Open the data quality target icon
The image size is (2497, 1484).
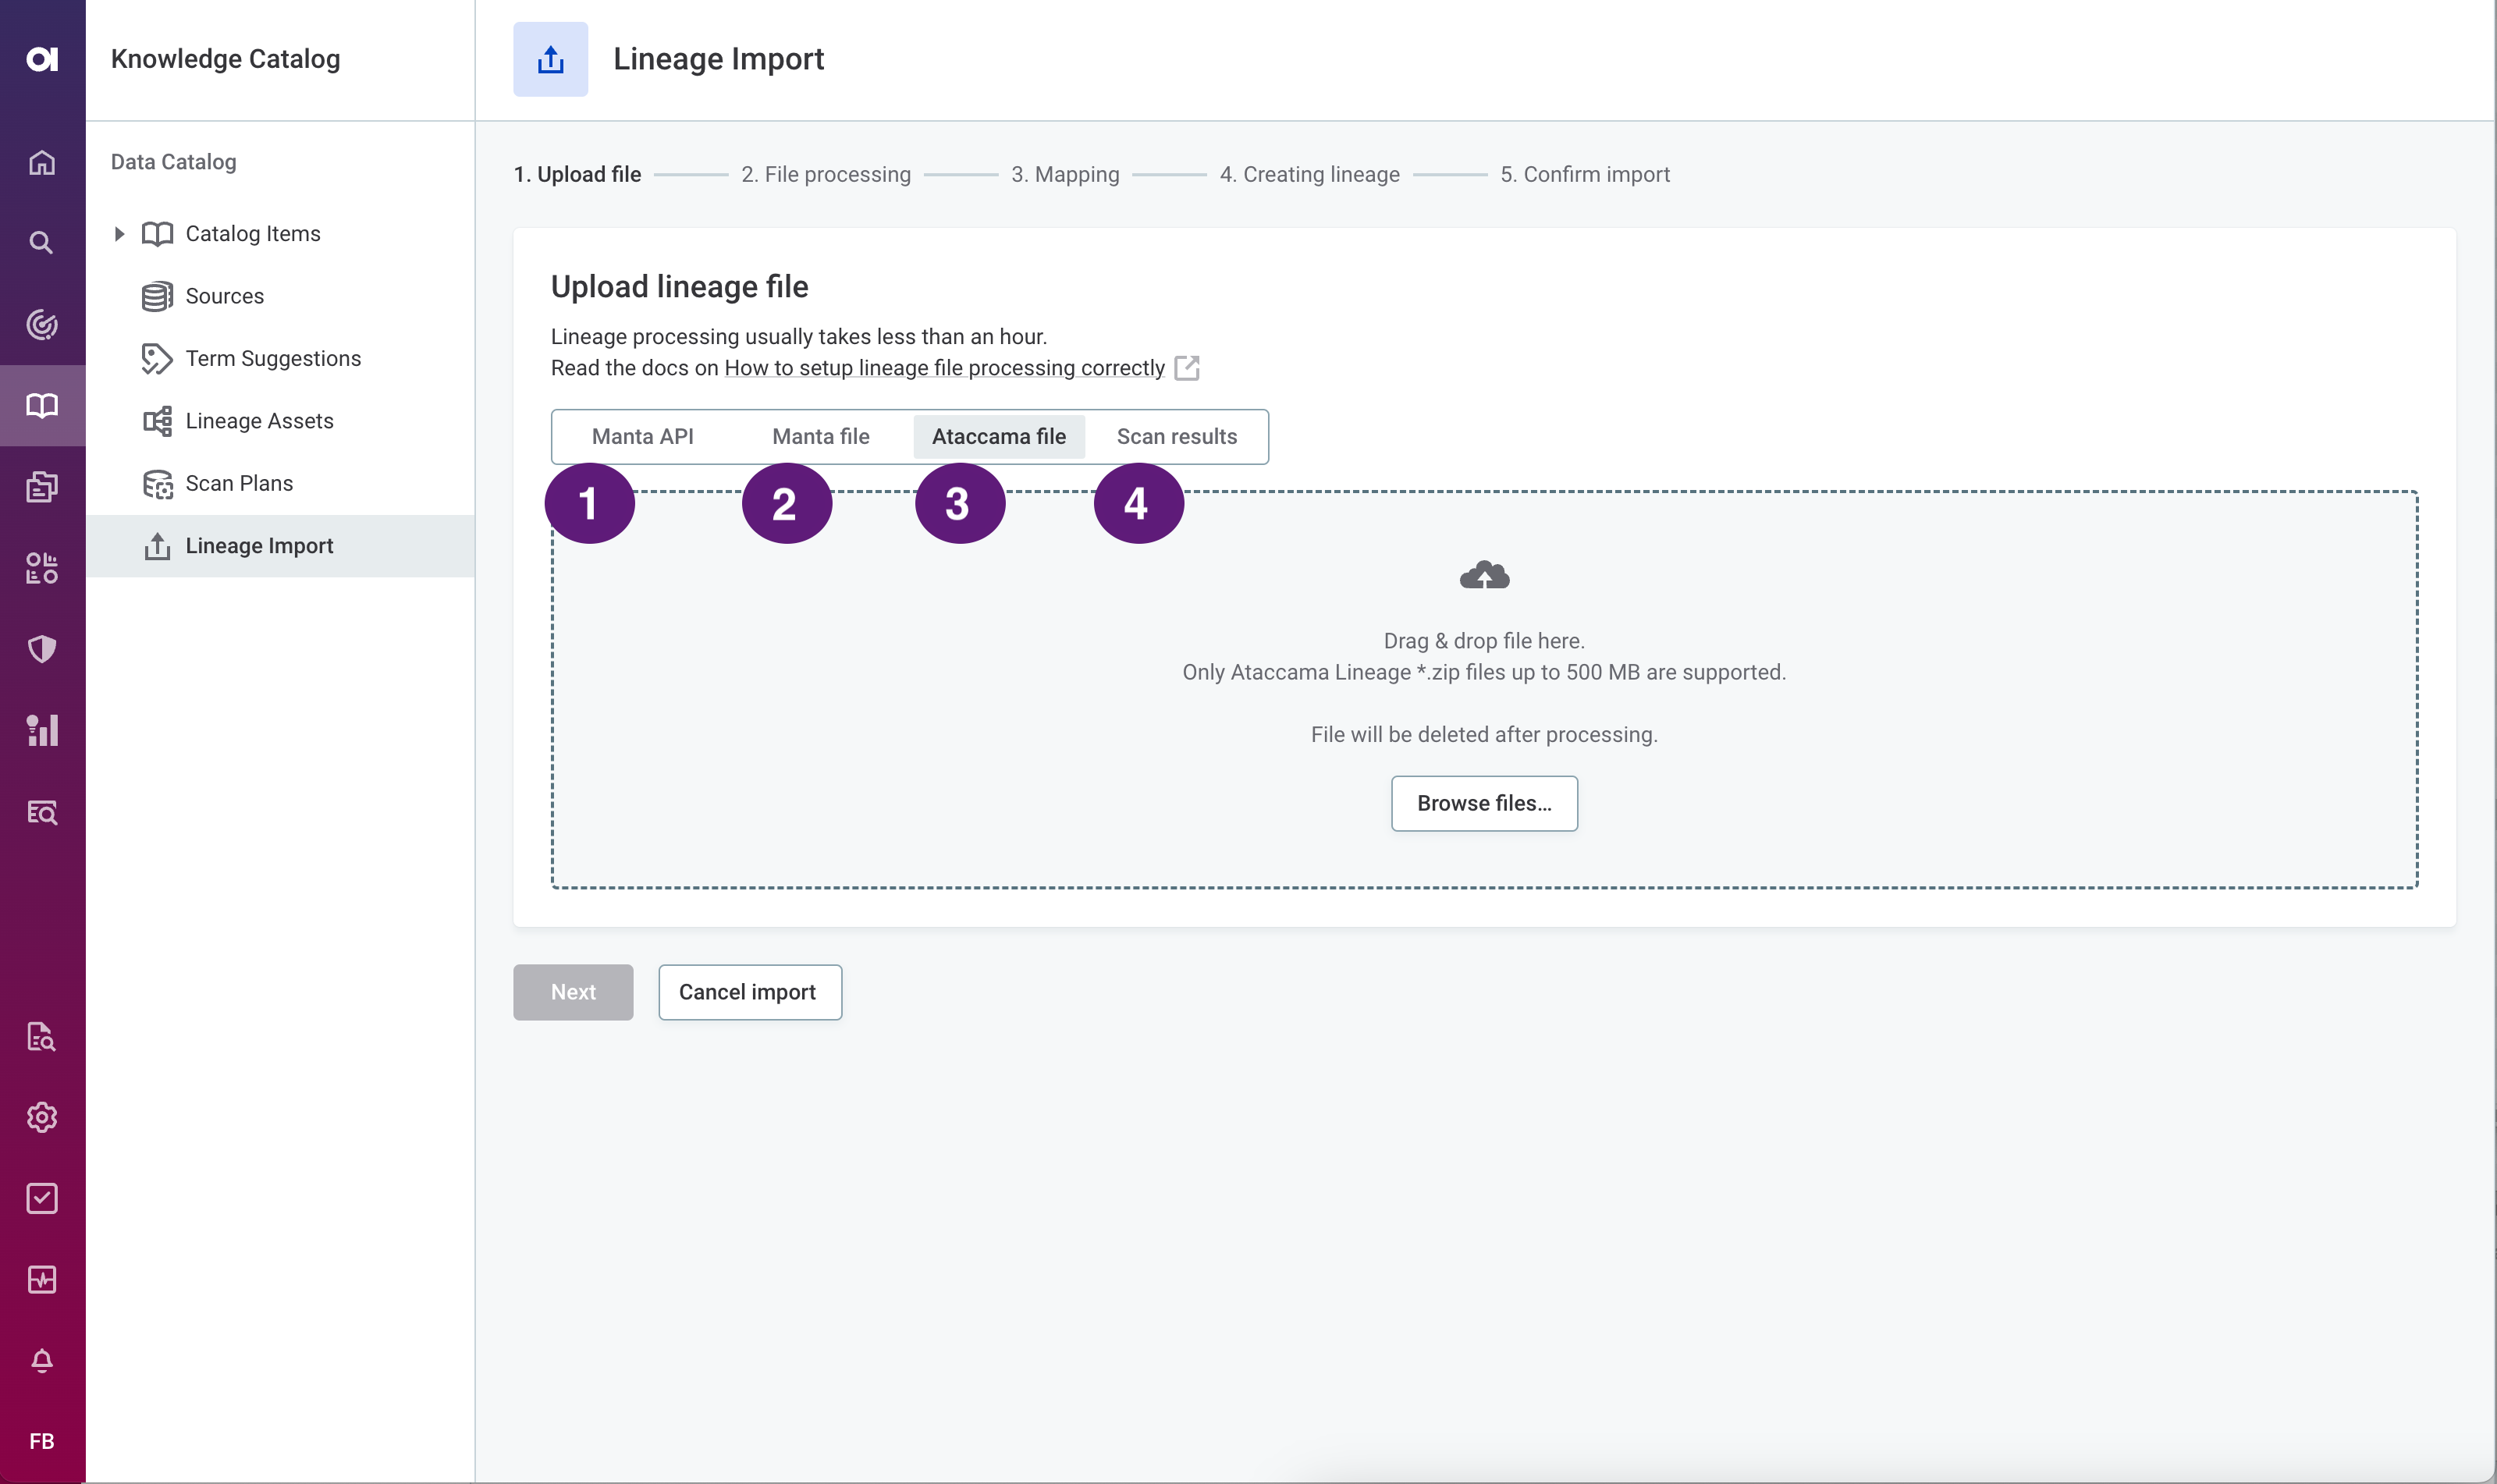tap(43, 324)
